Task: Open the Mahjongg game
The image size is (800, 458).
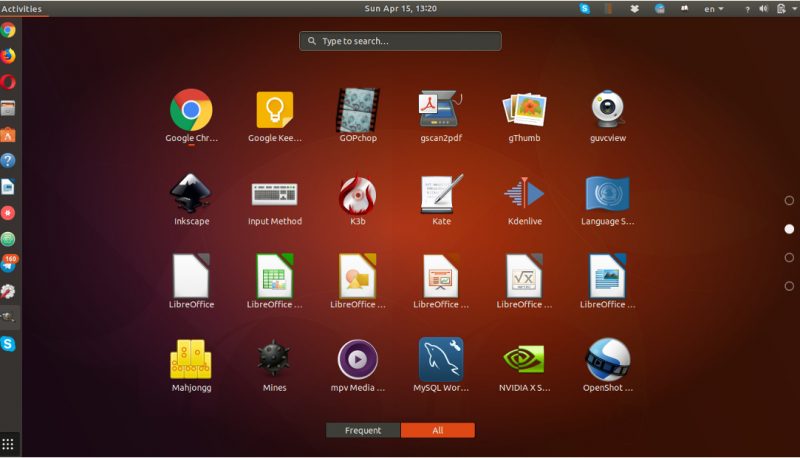Action: (191, 359)
